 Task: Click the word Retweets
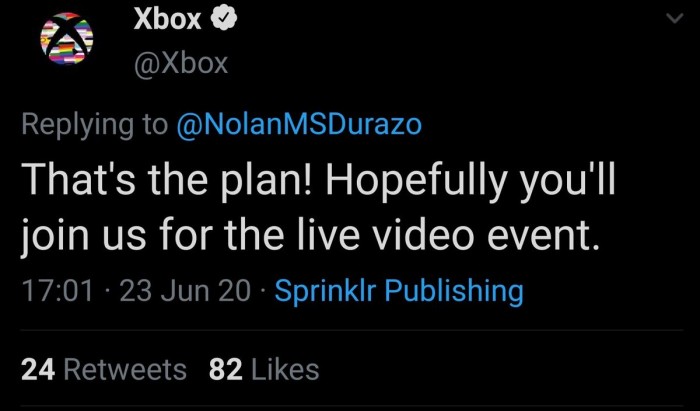[125, 369]
